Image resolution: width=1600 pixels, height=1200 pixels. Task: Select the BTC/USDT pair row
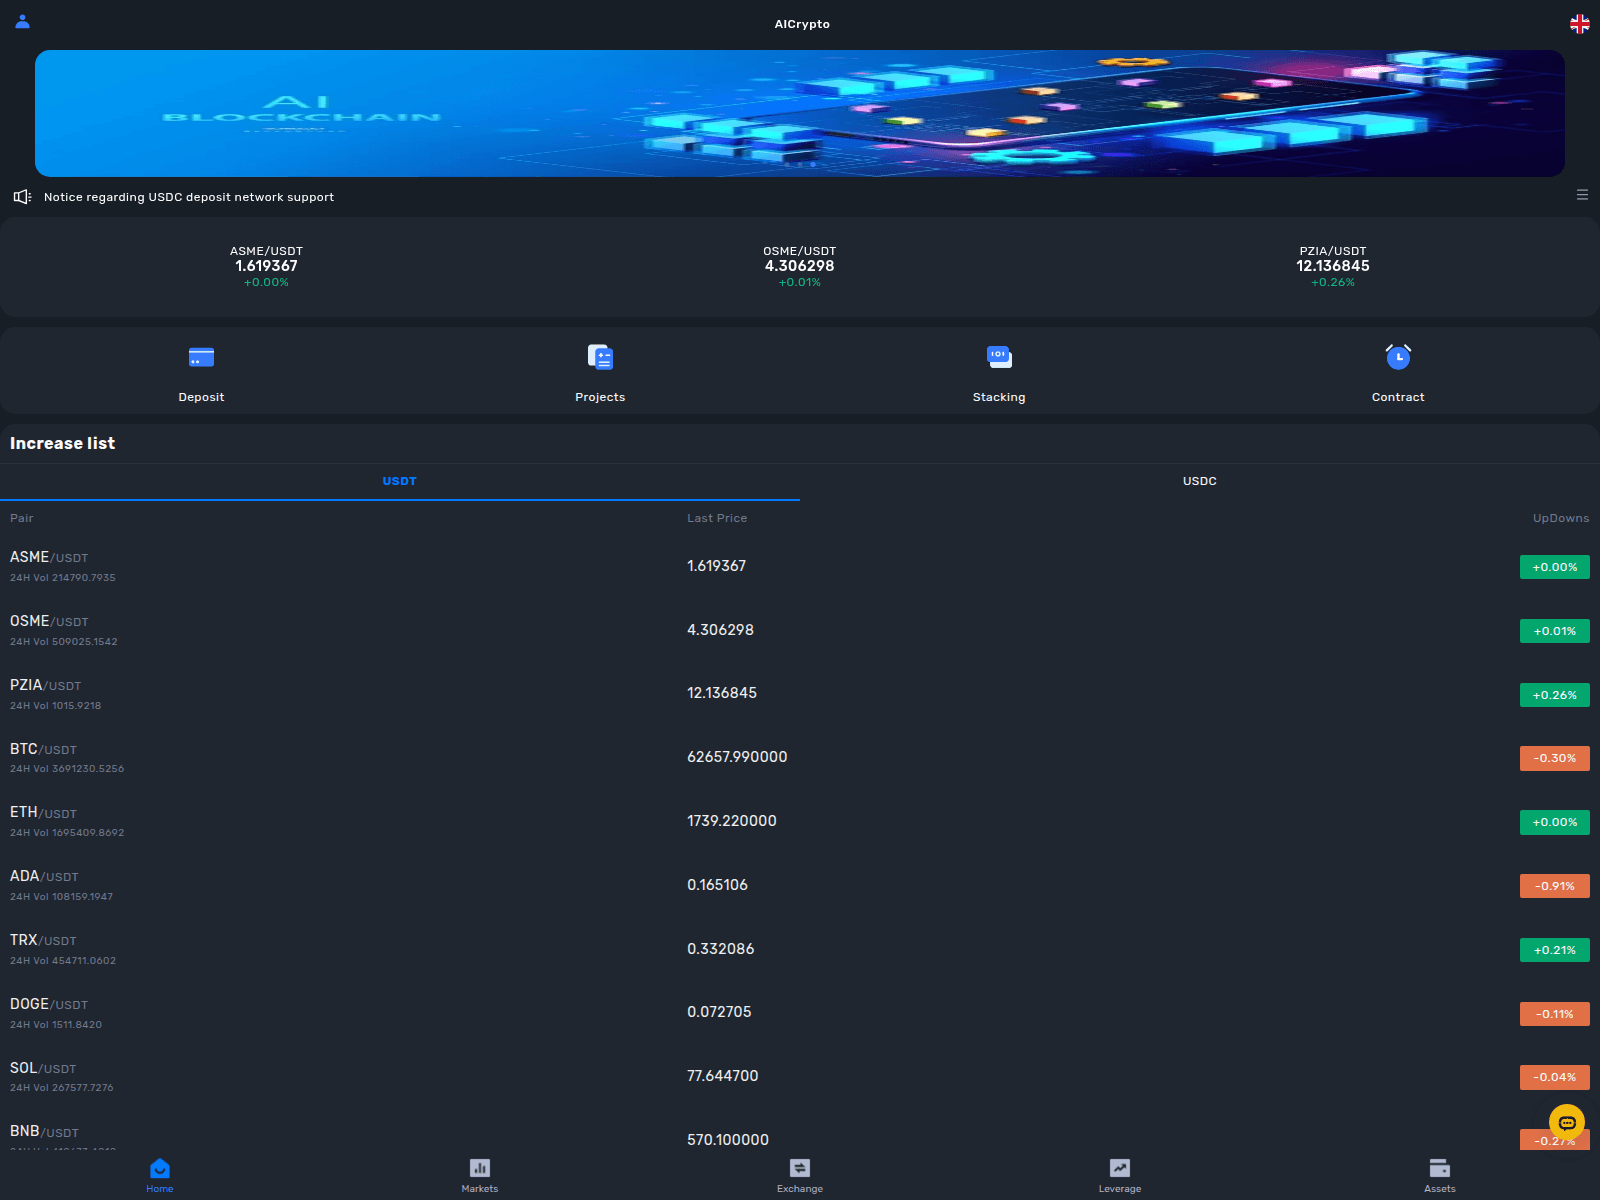point(800,758)
